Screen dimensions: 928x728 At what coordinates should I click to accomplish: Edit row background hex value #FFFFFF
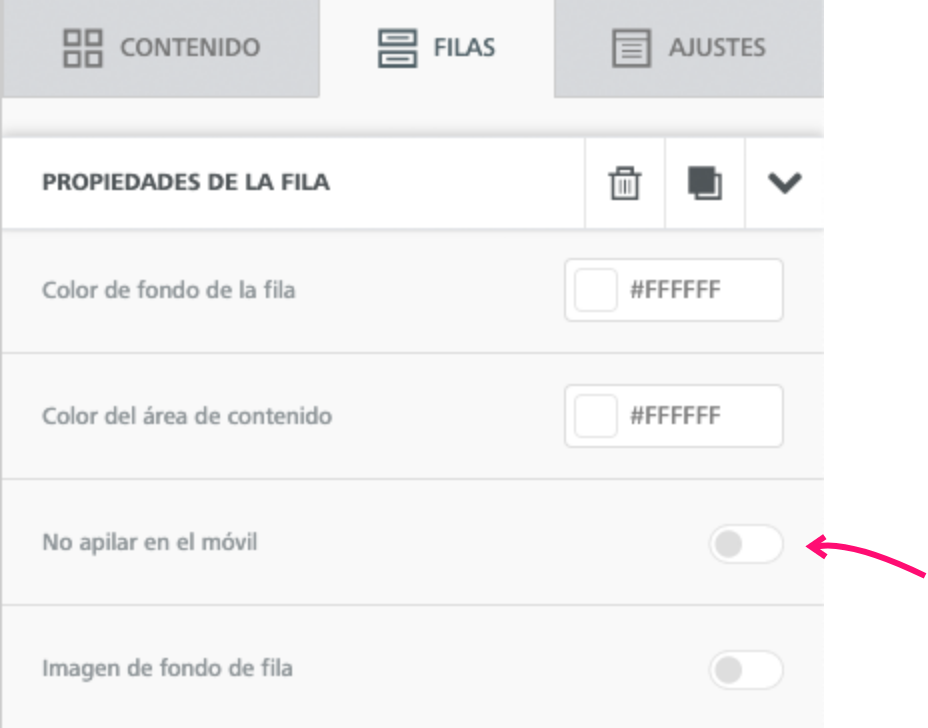[x=675, y=290]
